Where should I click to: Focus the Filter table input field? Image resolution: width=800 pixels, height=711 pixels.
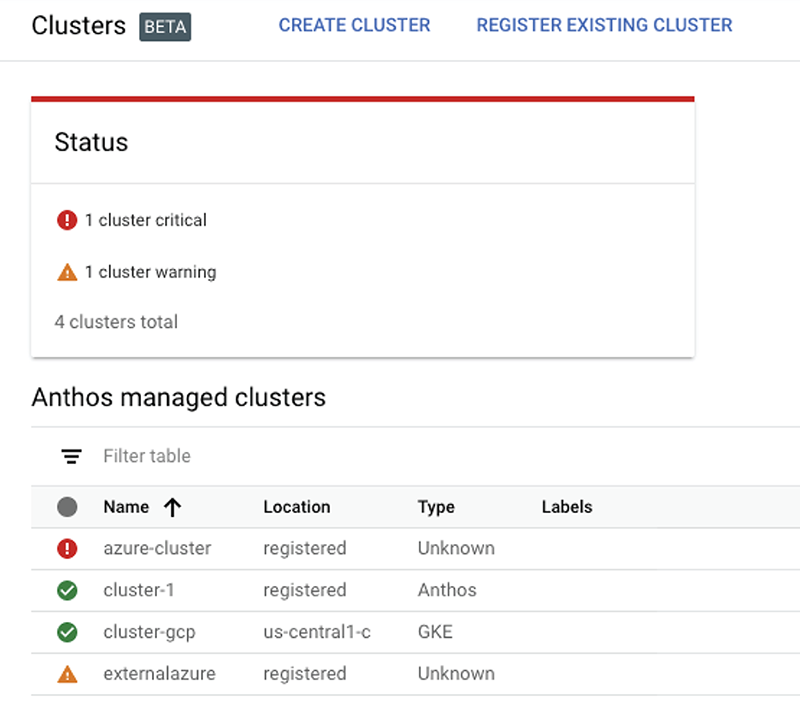point(147,456)
